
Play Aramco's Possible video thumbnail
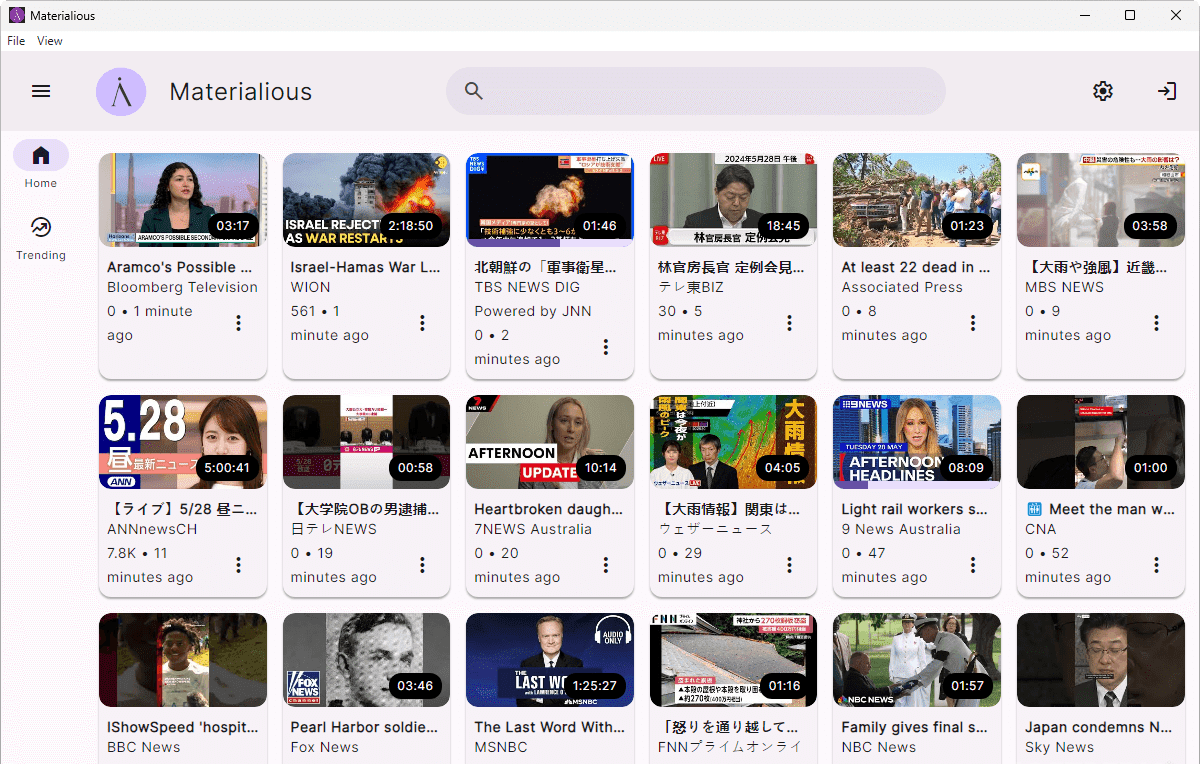tap(183, 200)
